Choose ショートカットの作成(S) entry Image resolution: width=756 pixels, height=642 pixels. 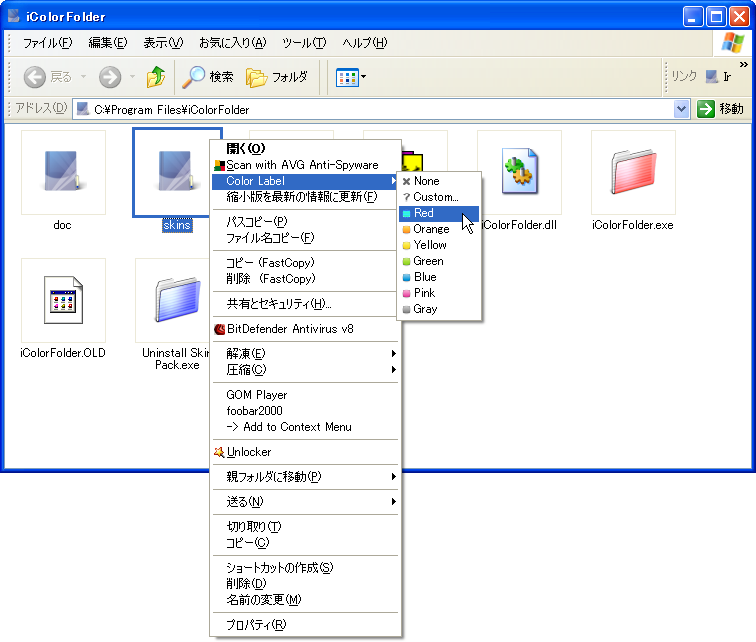(x=304, y=568)
